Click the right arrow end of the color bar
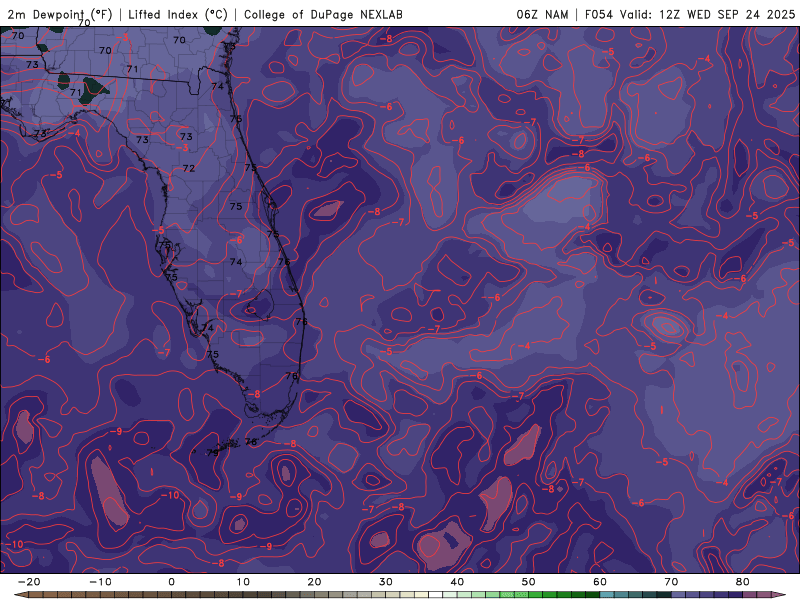This screenshot has height=600, width=800. [x=780, y=595]
